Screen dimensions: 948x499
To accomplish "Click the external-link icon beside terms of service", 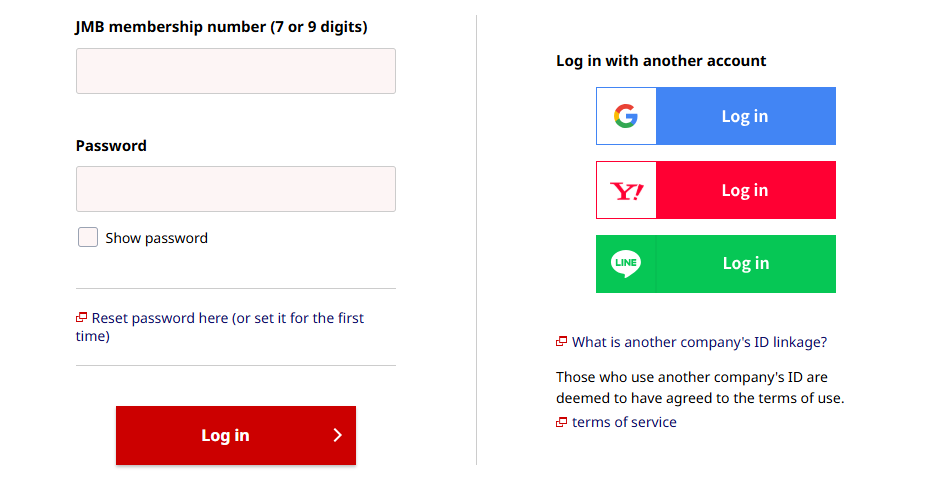I will pos(562,422).
